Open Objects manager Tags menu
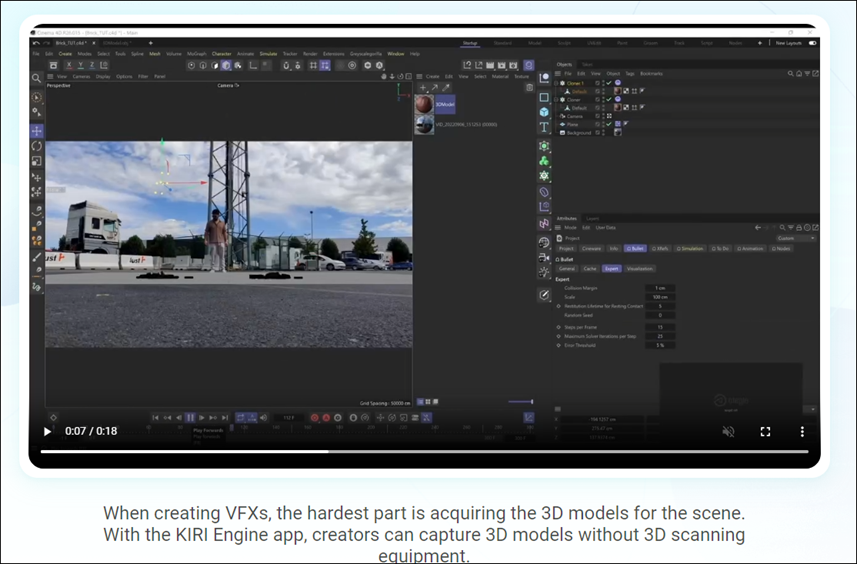The height and width of the screenshot is (564, 857). (x=630, y=73)
